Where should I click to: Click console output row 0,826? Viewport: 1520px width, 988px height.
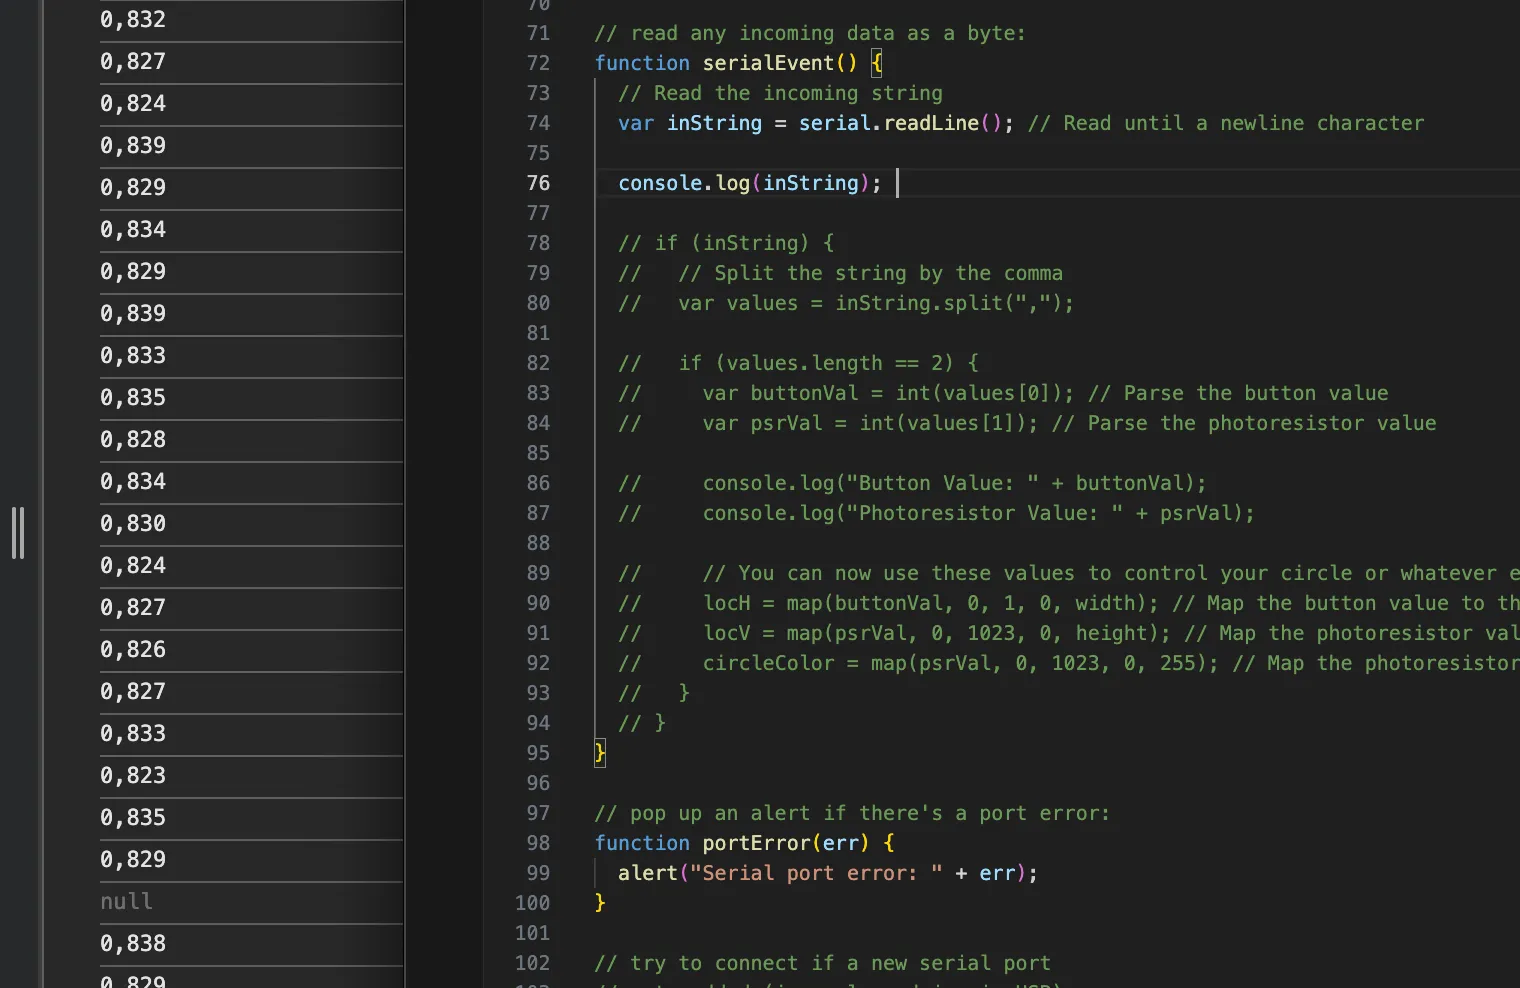coord(133,649)
